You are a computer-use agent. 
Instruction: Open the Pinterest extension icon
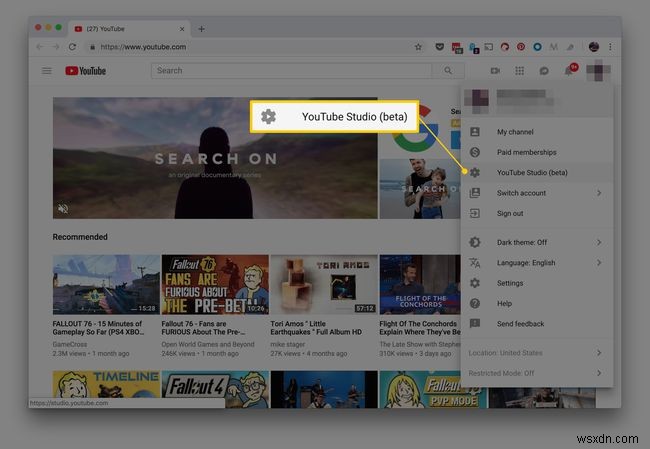point(521,47)
